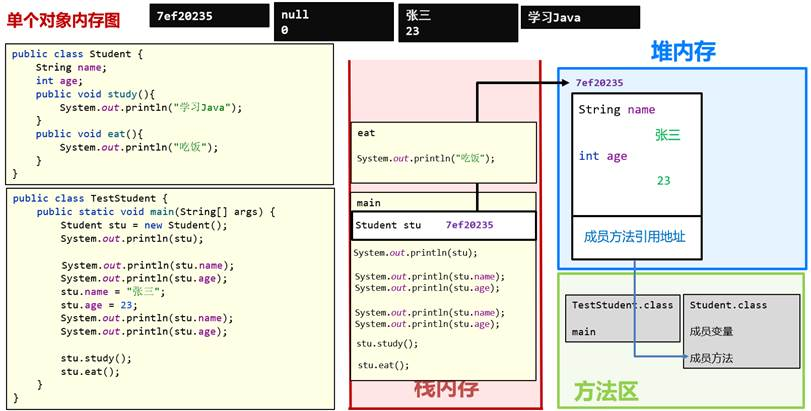Select the Student.class label in method area
The image size is (811, 411).
[728, 305]
